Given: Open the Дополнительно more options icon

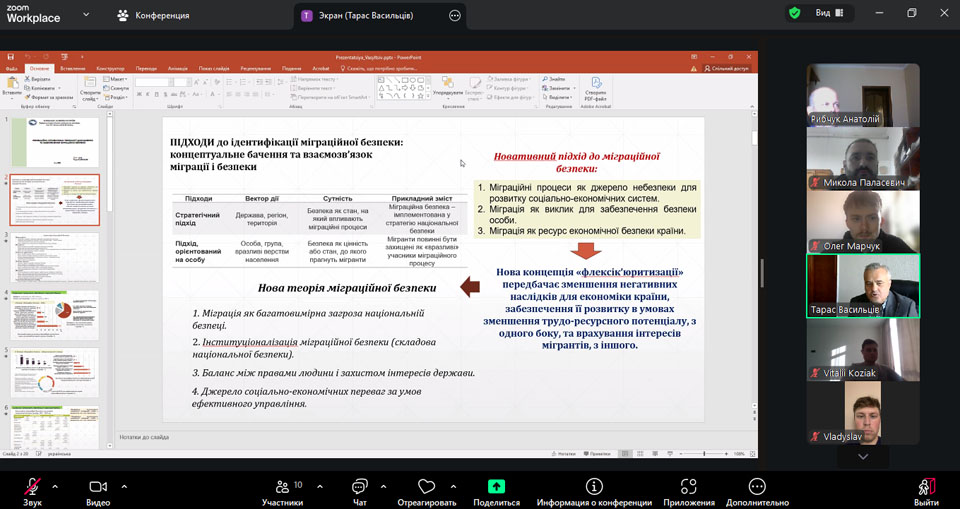Looking at the screenshot, I should click(x=757, y=487).
